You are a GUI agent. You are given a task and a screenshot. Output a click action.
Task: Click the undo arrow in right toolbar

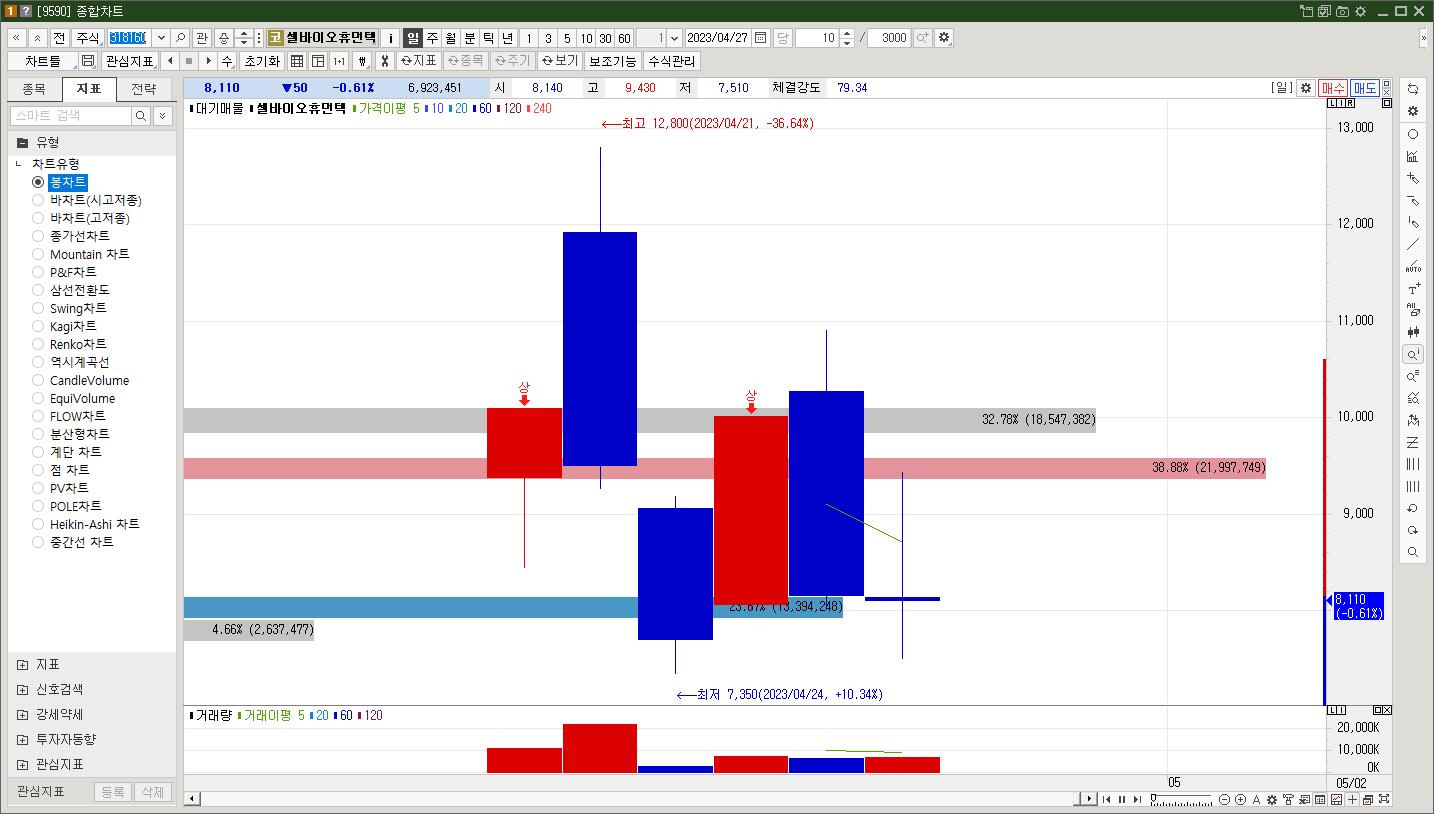[x=1413, y=508]
